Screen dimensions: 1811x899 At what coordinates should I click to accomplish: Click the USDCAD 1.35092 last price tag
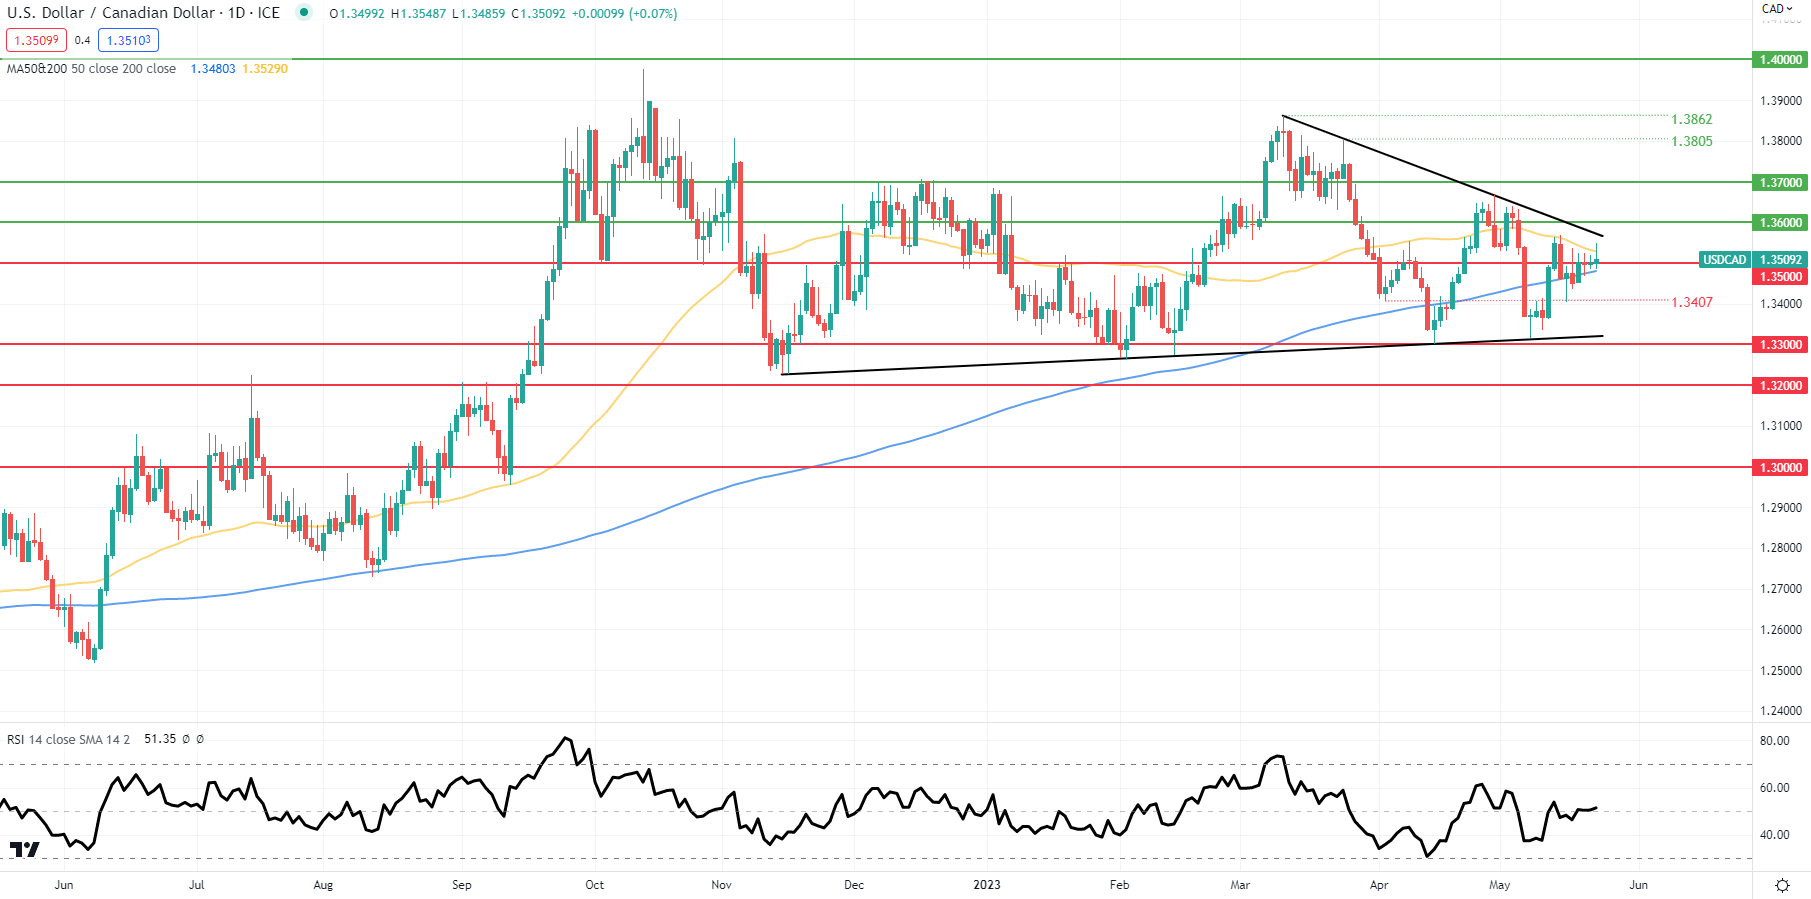[1752, 260]
